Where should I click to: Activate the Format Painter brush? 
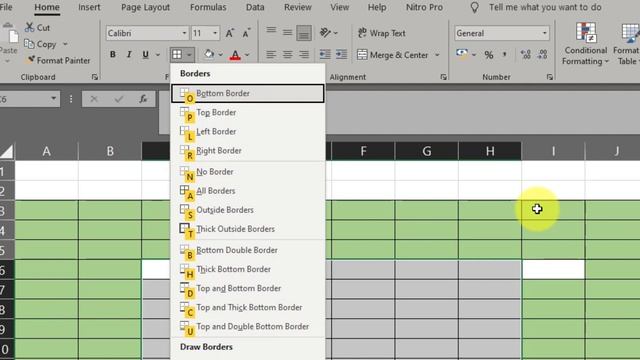[x=30, y=60]
